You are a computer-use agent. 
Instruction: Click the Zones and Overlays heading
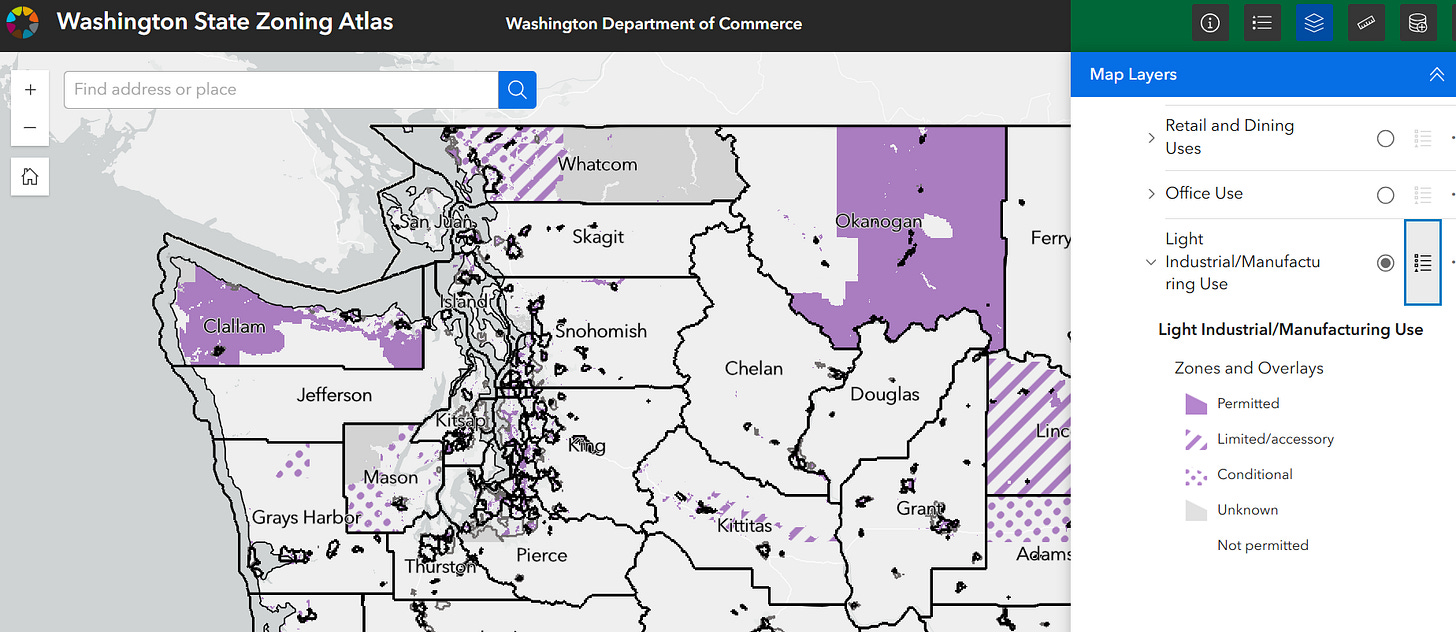pos(1248,368)
